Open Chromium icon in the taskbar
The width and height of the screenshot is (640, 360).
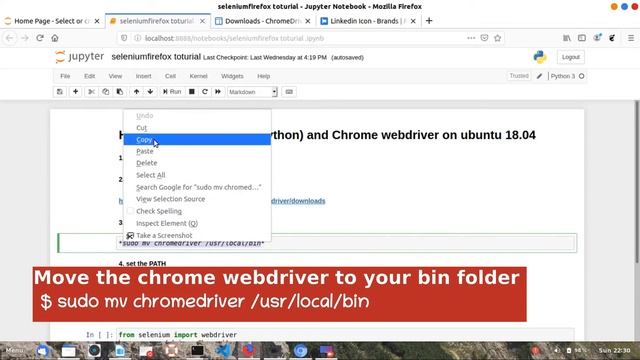[x=300, y=351]
